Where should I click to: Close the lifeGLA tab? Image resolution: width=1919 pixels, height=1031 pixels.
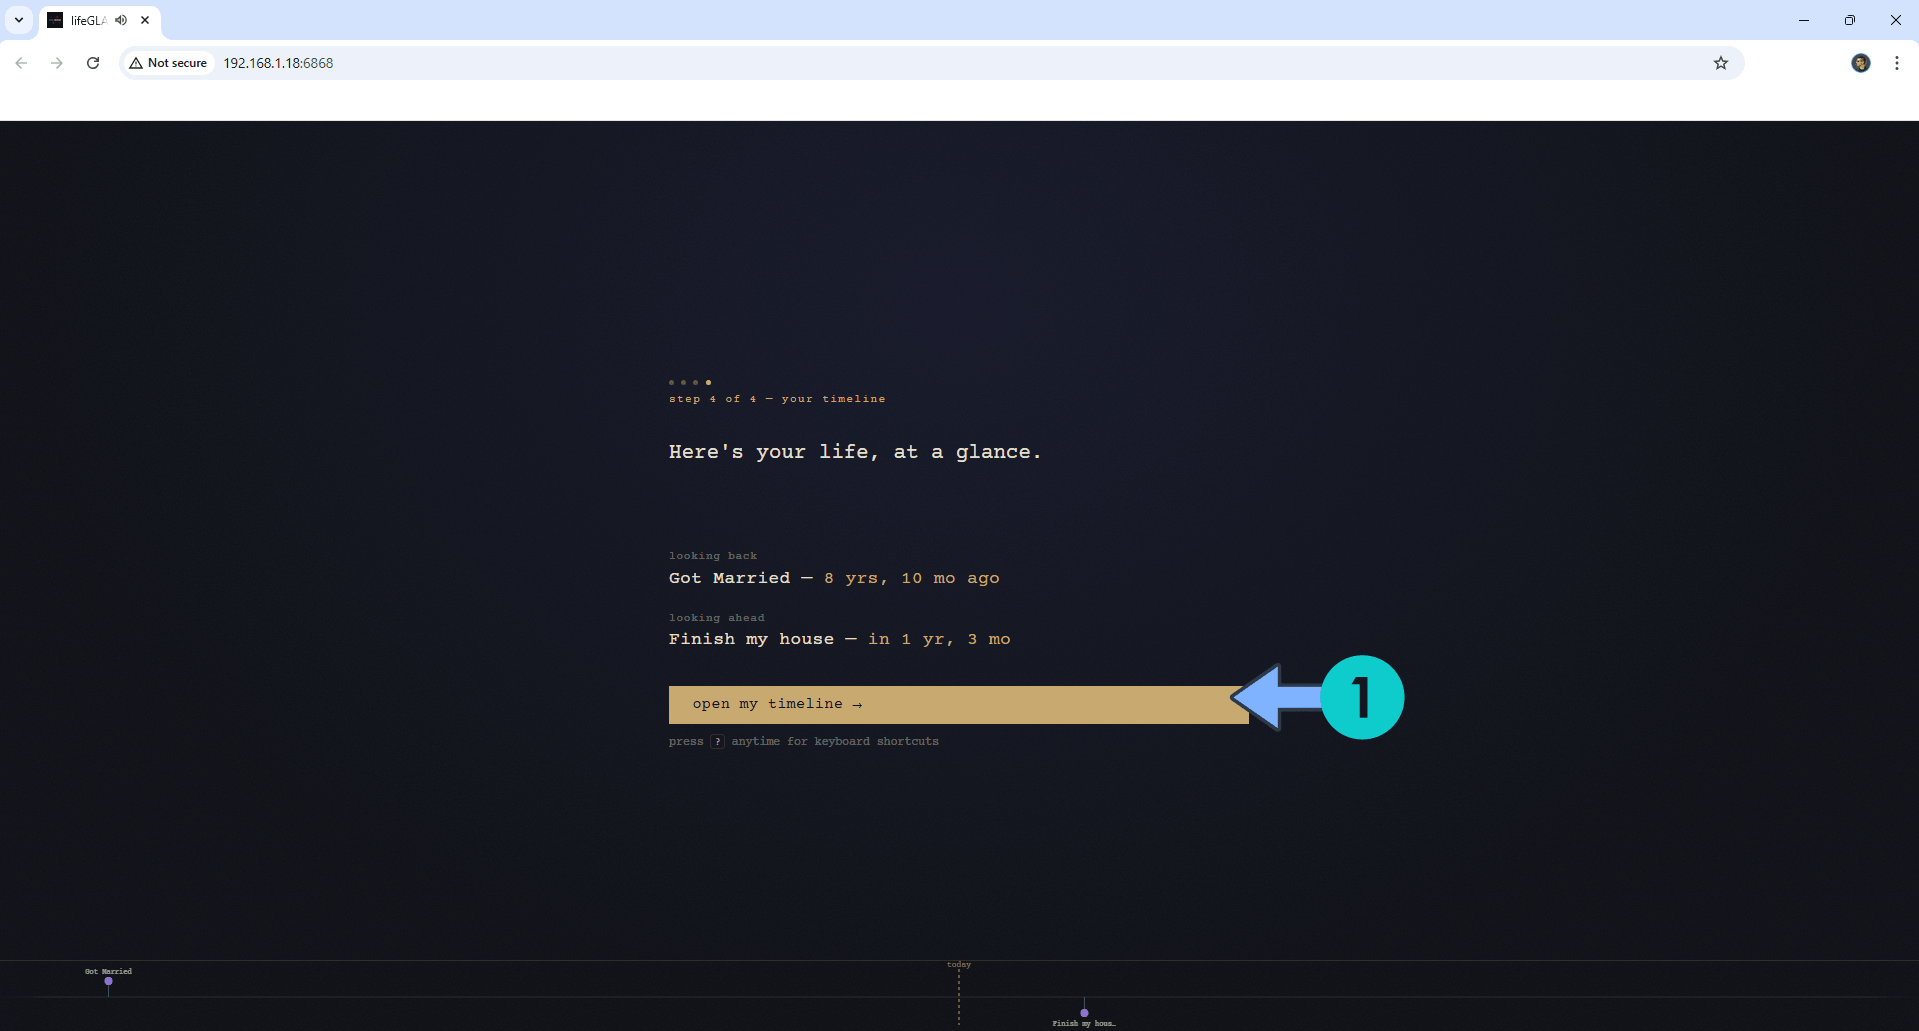(x=145, y=20)
